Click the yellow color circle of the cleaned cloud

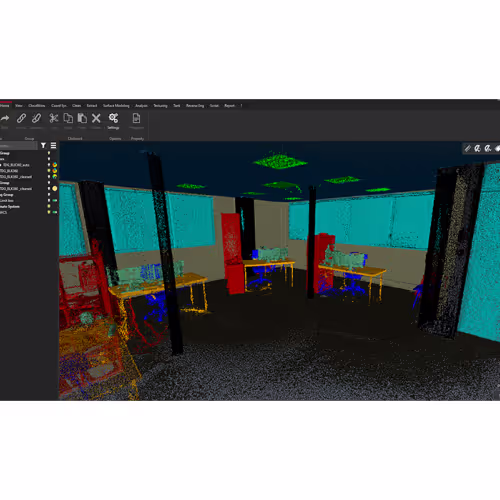tap(55, 189)
